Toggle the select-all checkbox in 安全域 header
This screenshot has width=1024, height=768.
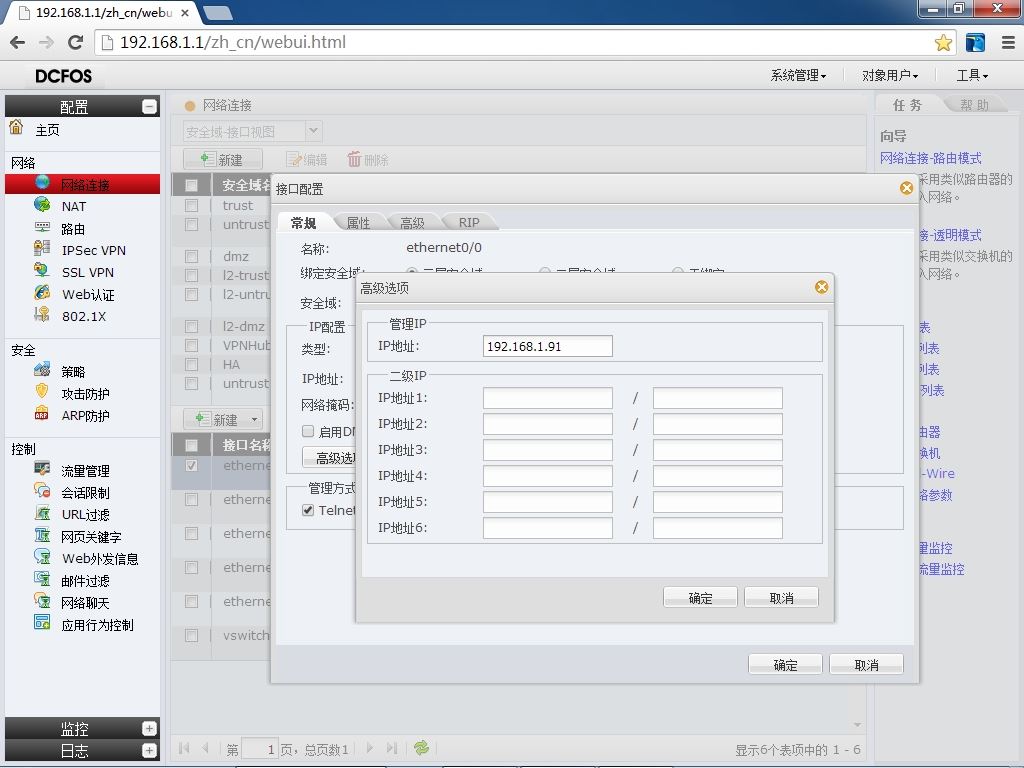pos(191,185)
